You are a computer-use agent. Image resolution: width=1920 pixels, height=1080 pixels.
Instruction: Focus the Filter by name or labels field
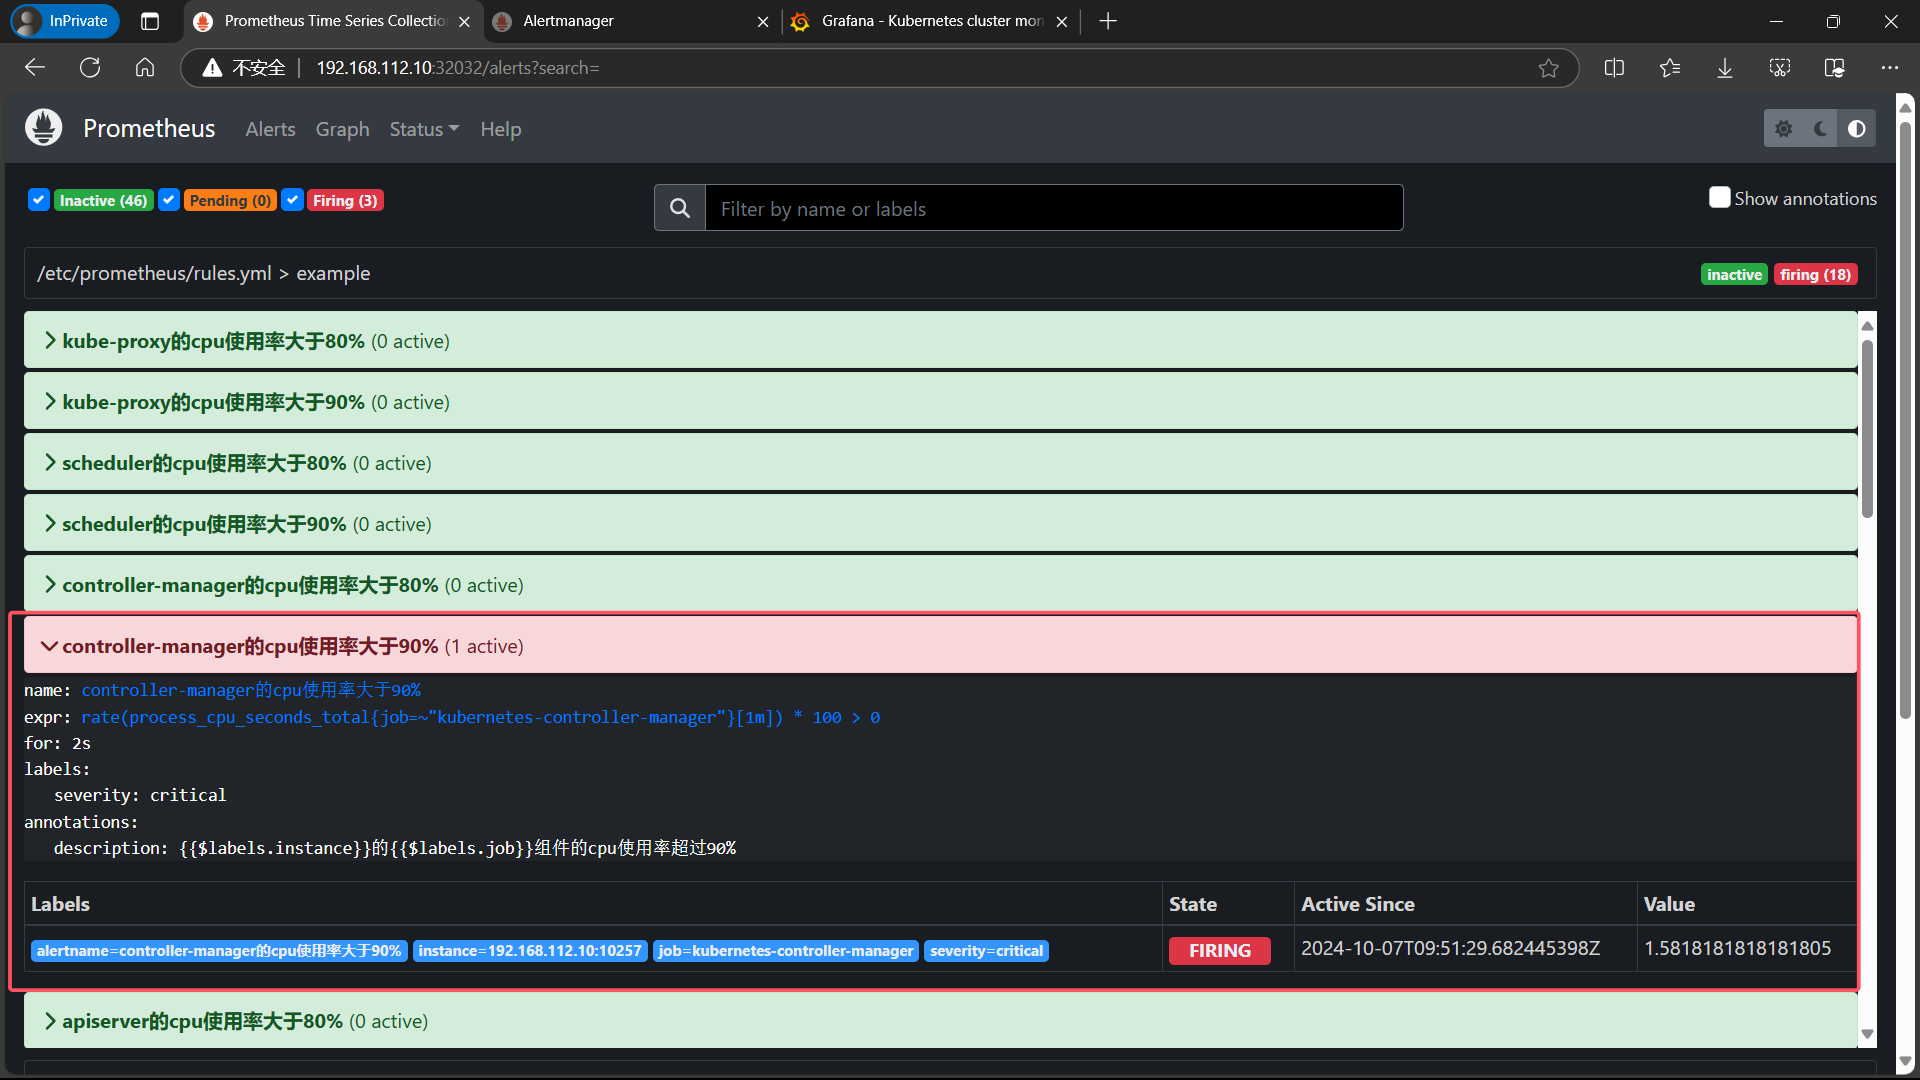click(x=1053, y=208)
